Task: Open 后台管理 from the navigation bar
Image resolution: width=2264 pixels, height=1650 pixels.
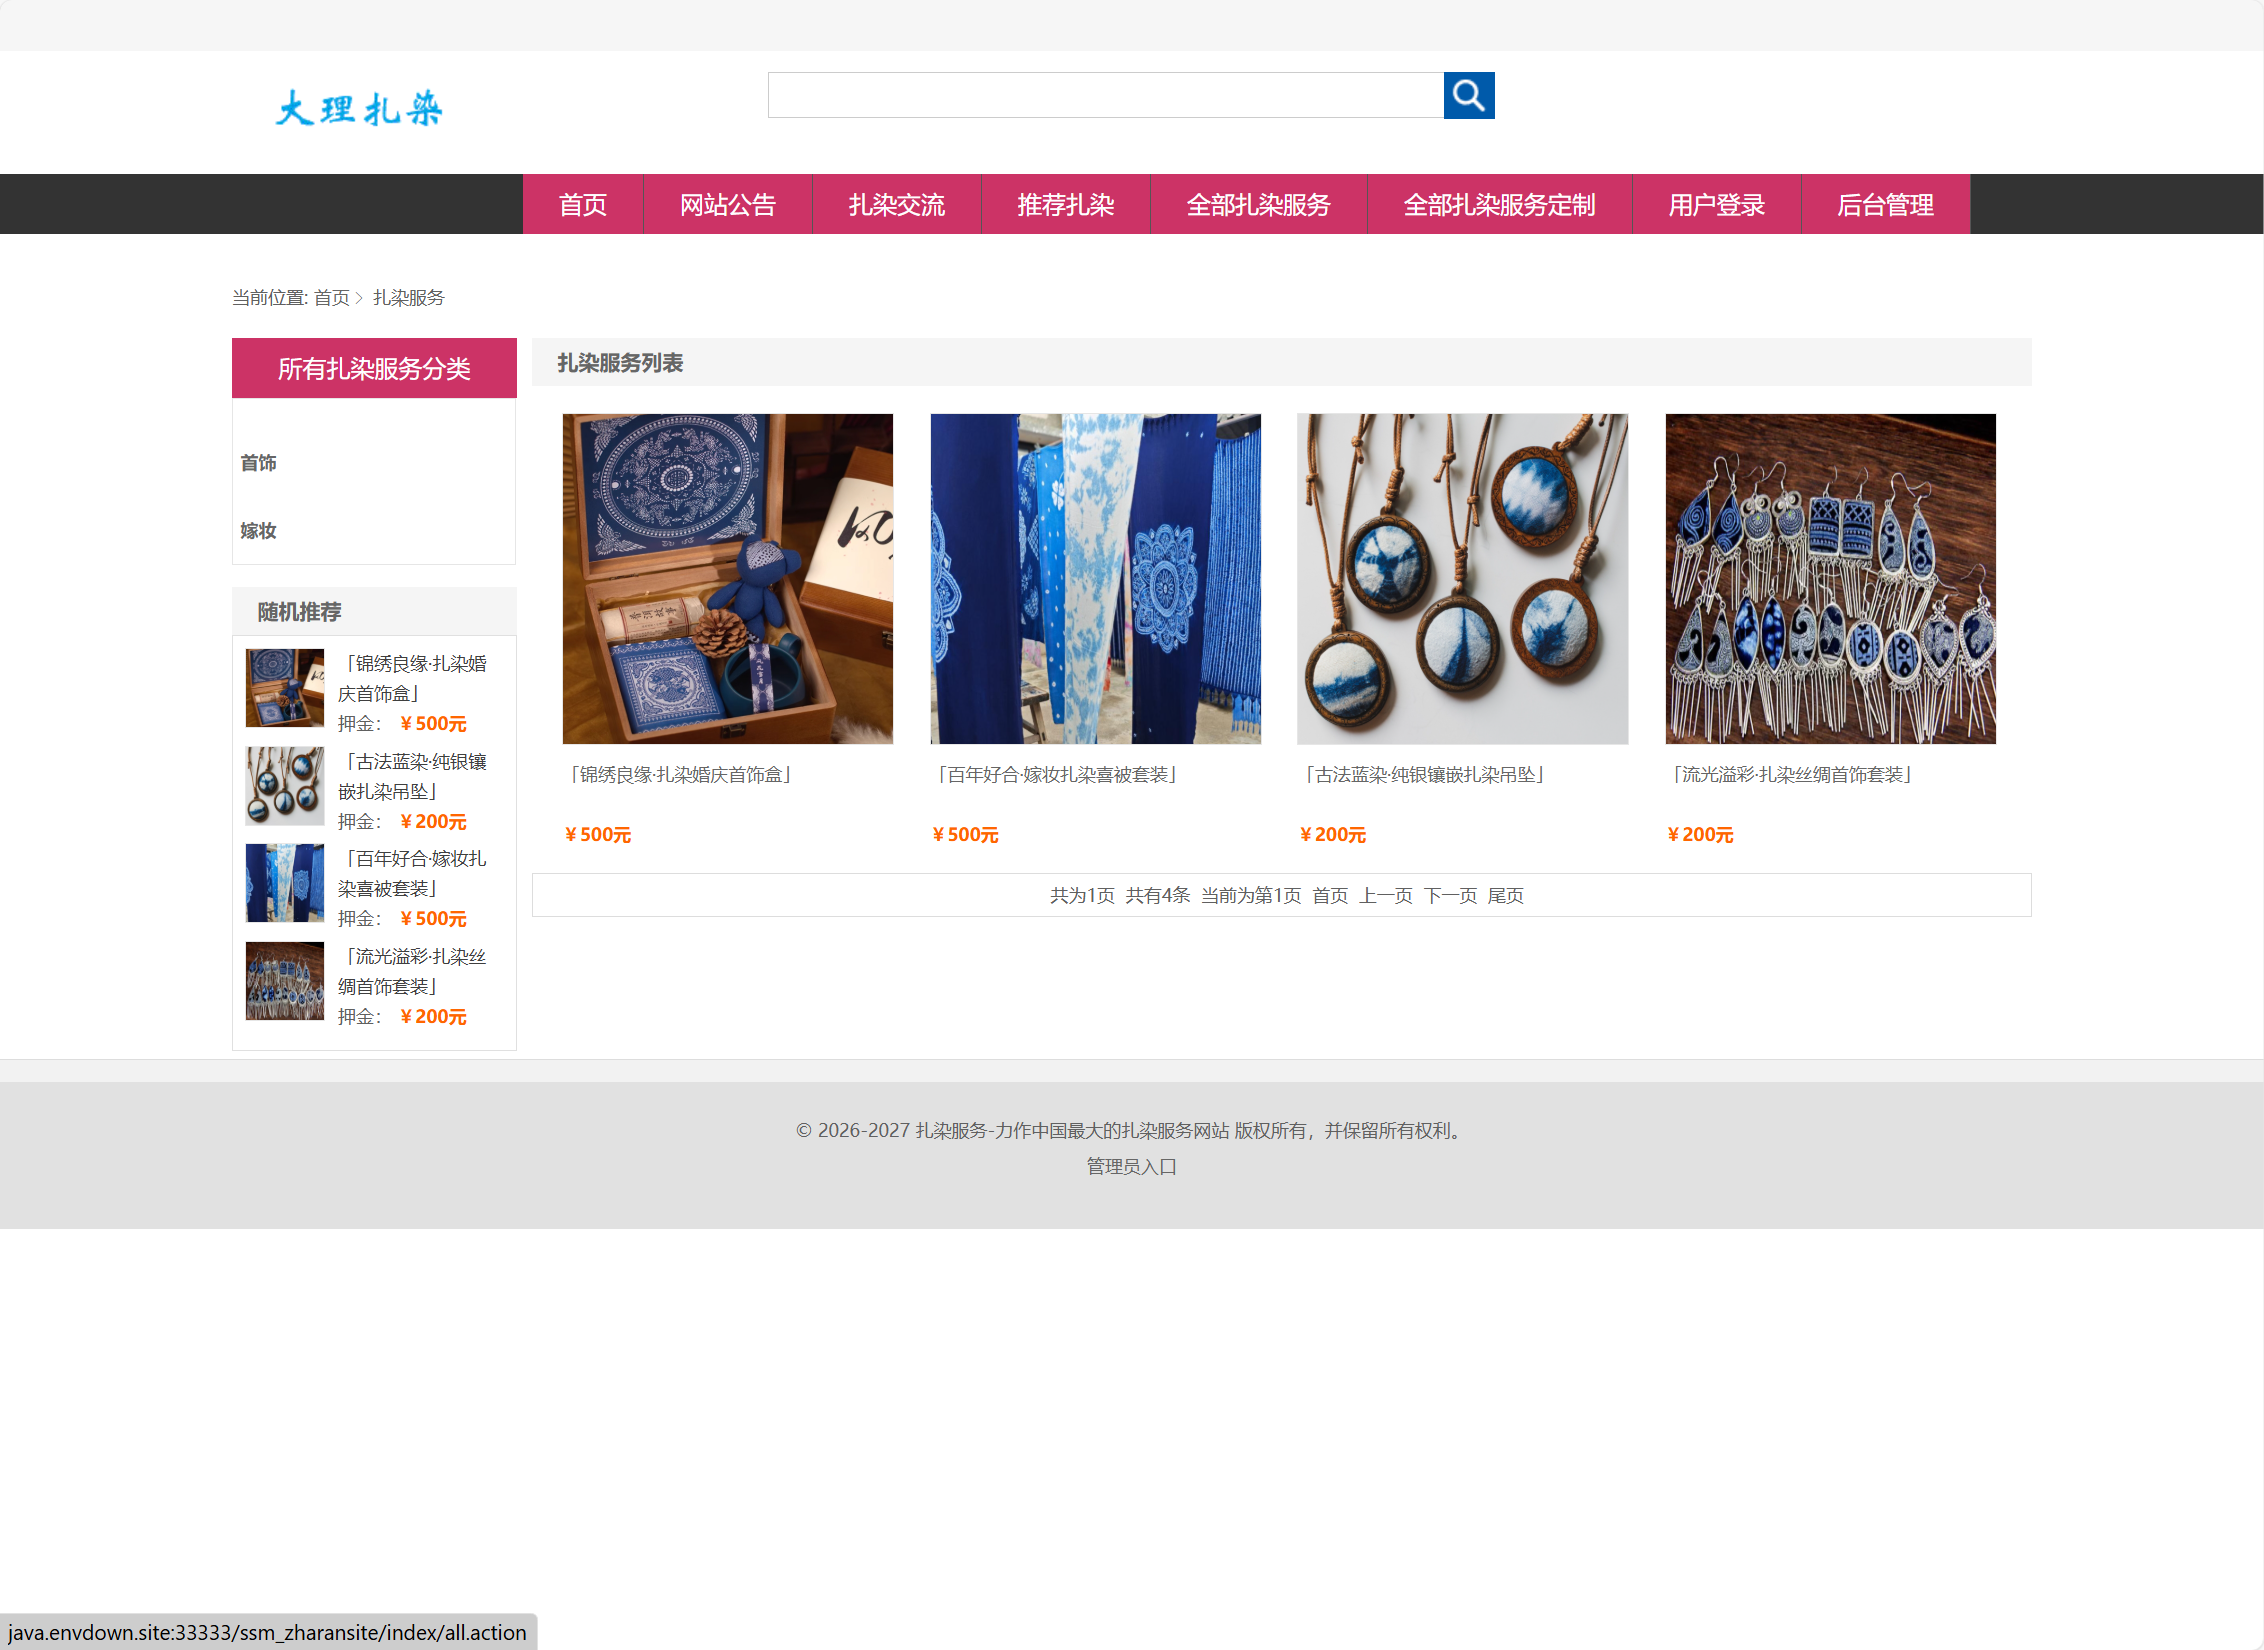Action: pyautogui.click(x=1885, y=205)
